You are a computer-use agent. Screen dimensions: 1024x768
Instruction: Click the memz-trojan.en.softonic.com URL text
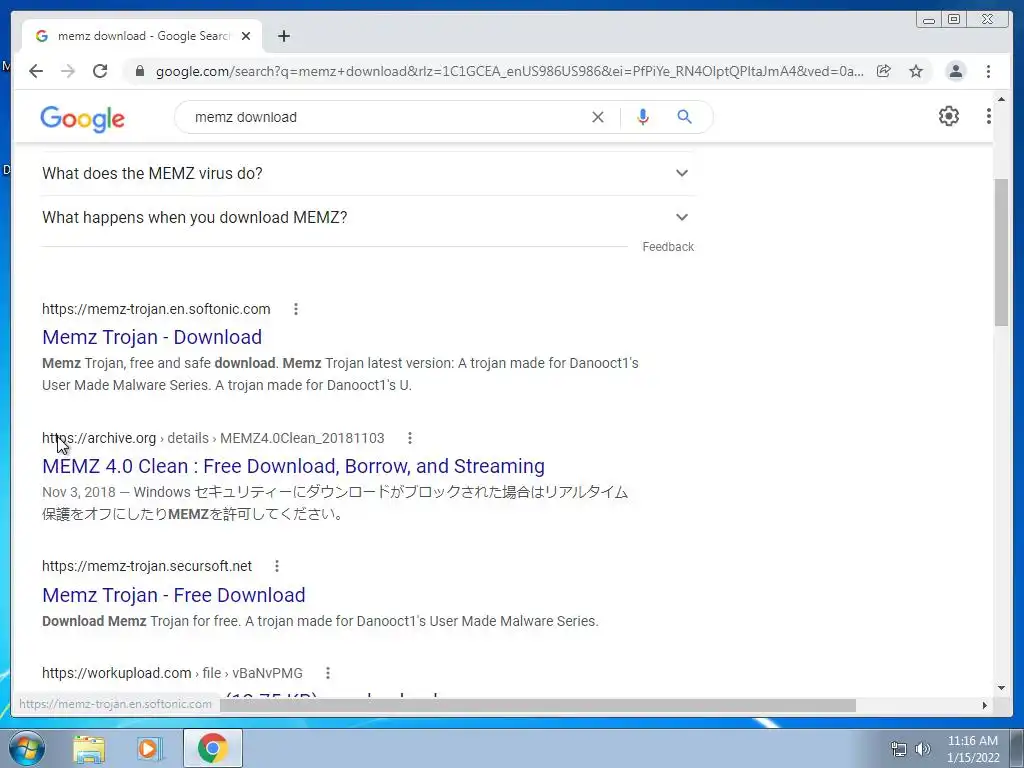tap(156, 309)
